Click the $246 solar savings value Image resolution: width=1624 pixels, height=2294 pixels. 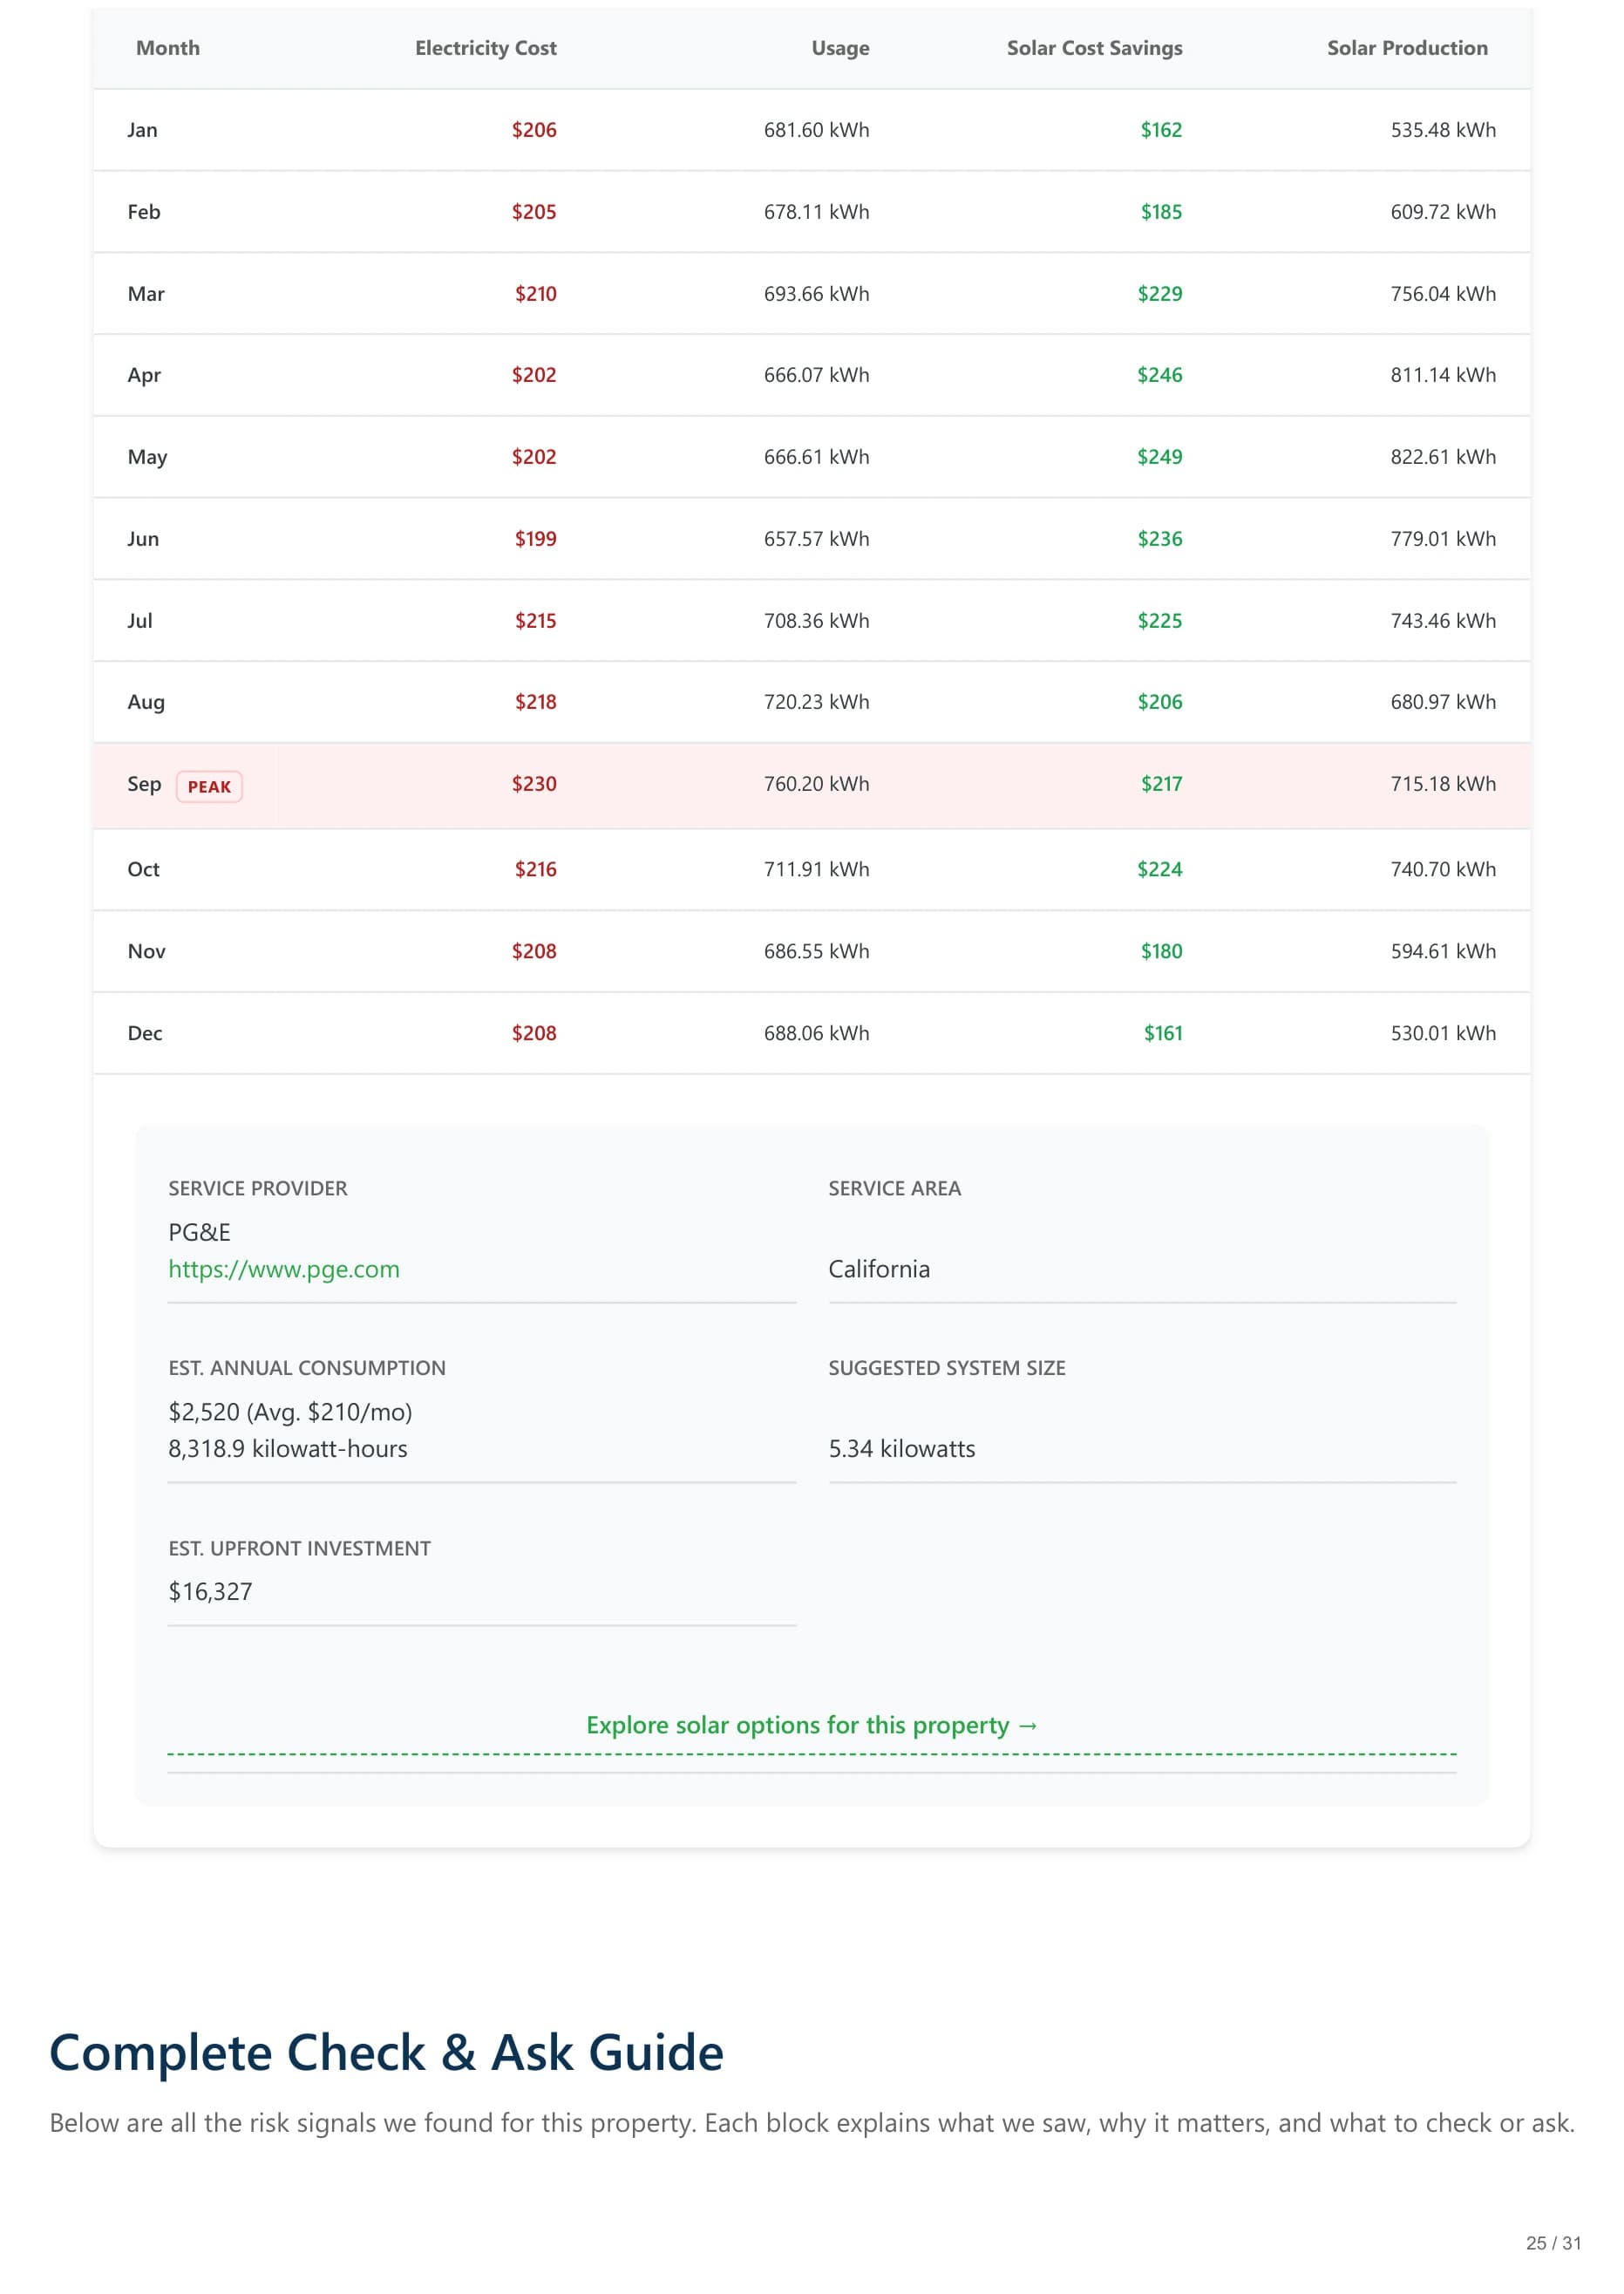pos(1160,375)
